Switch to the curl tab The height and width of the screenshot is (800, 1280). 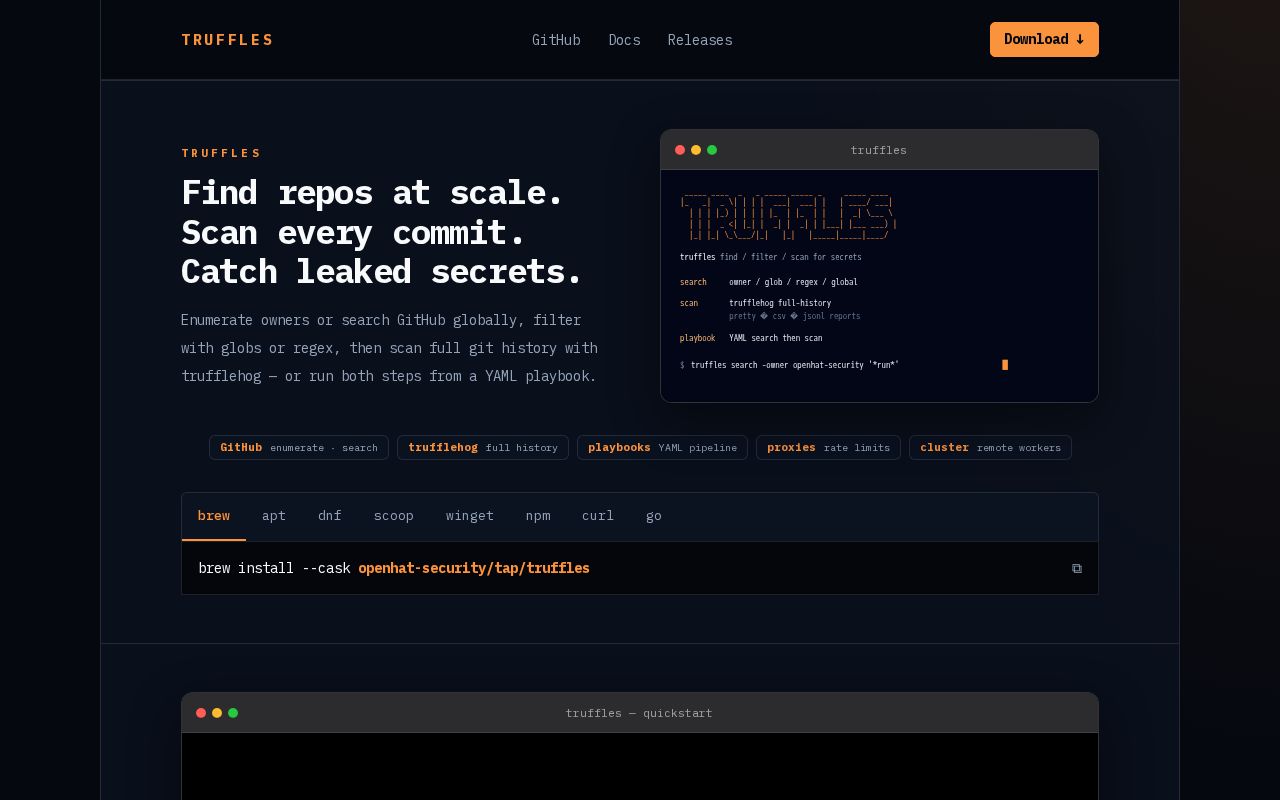pos(598,516)
